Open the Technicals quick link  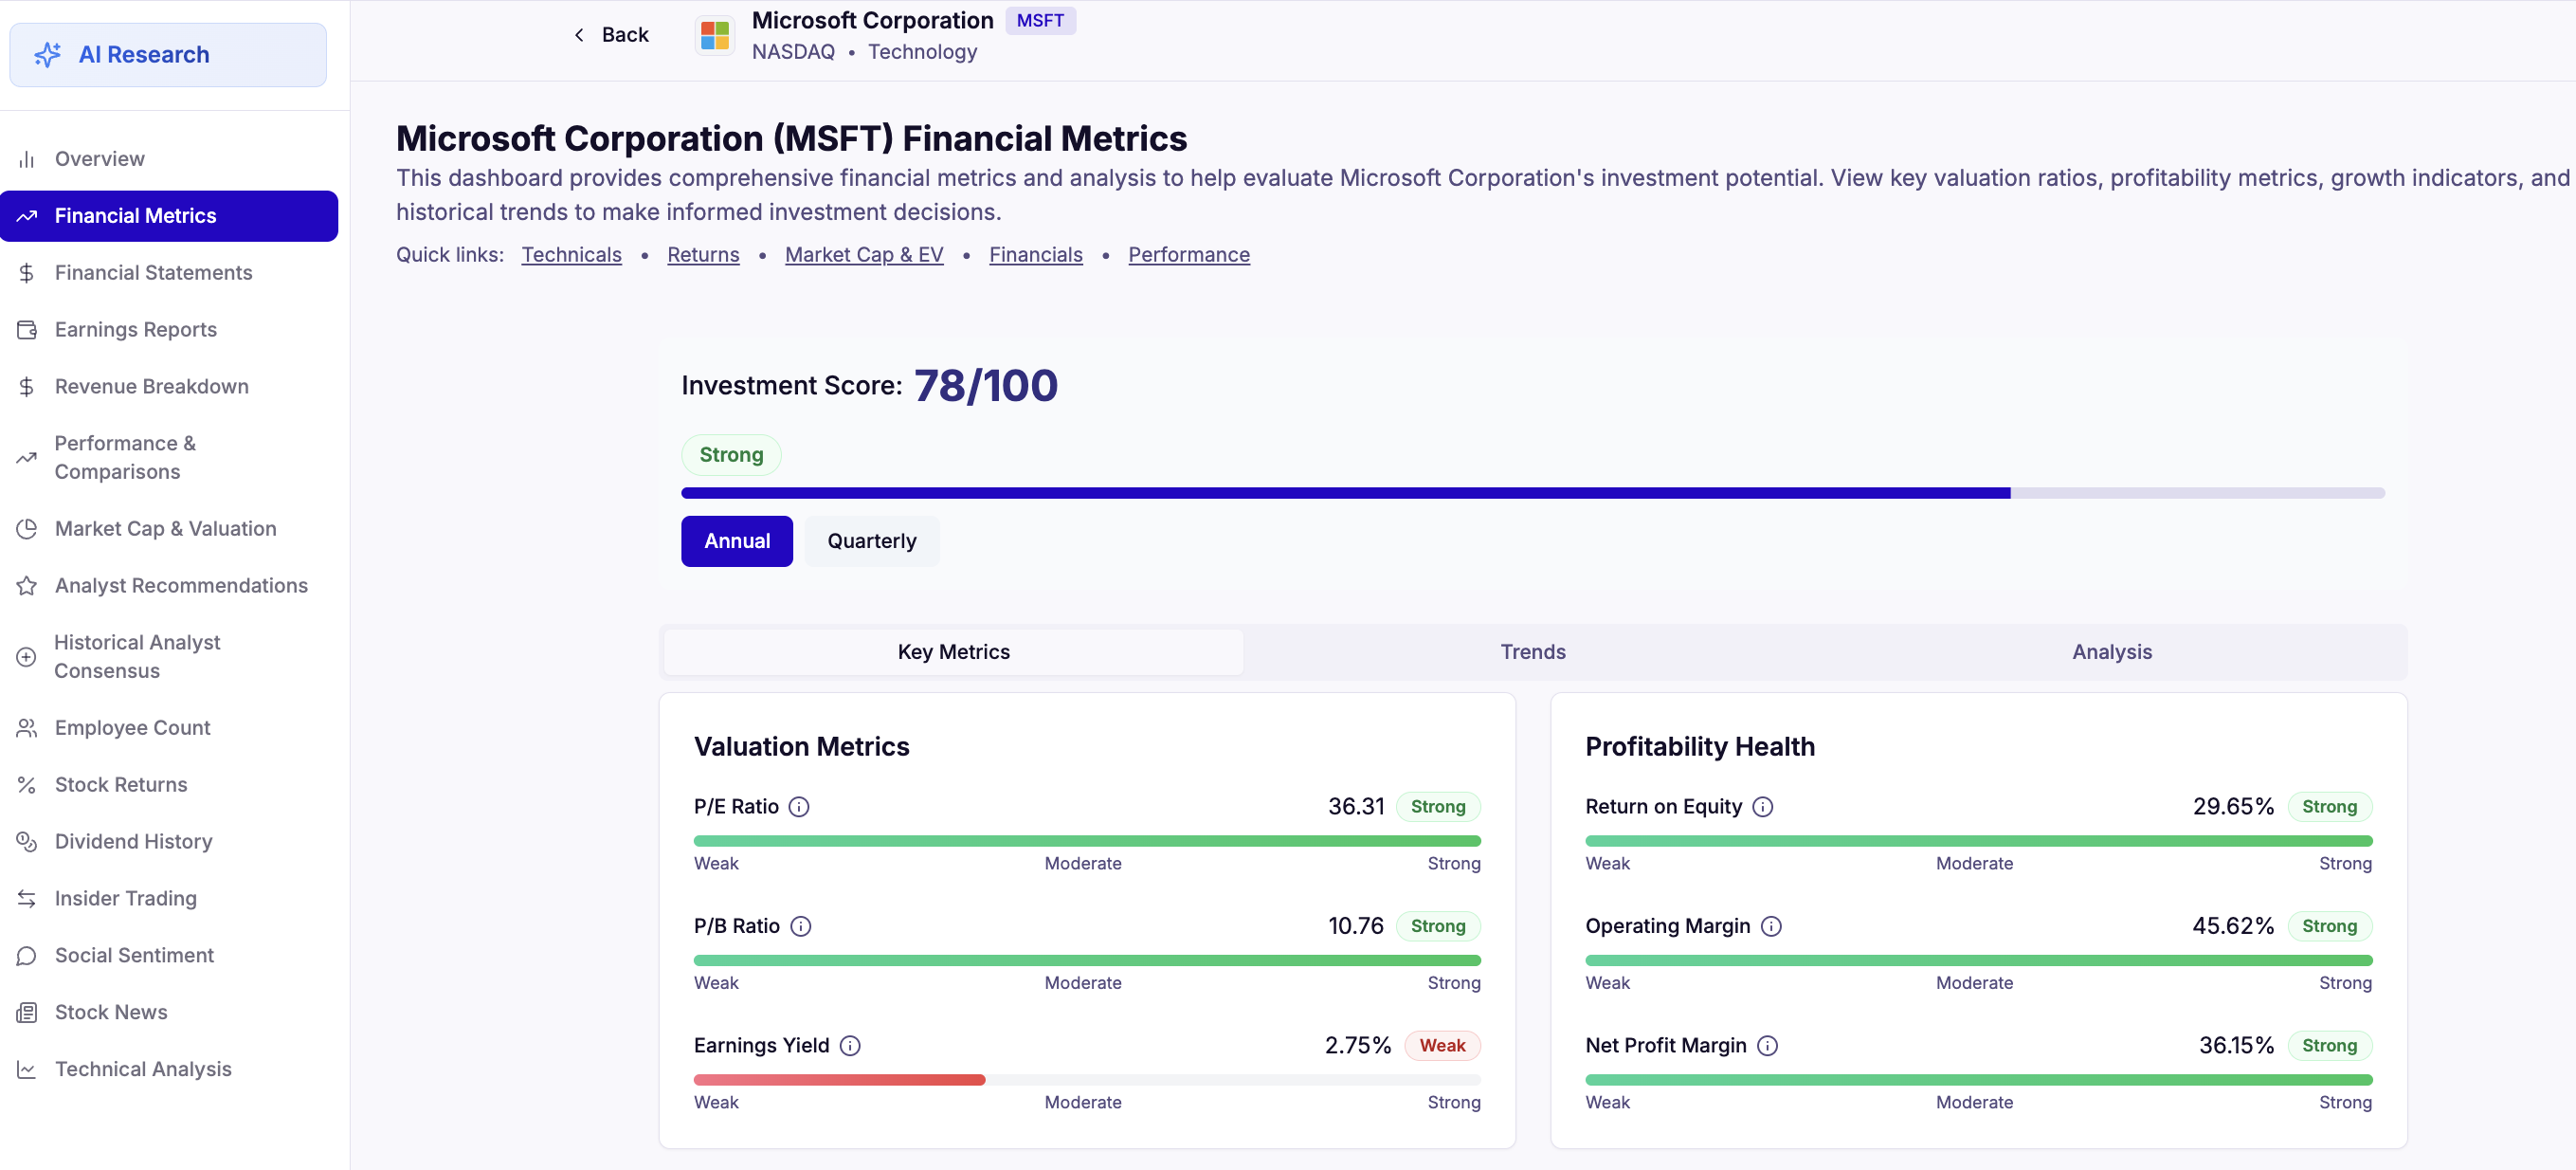571,255
